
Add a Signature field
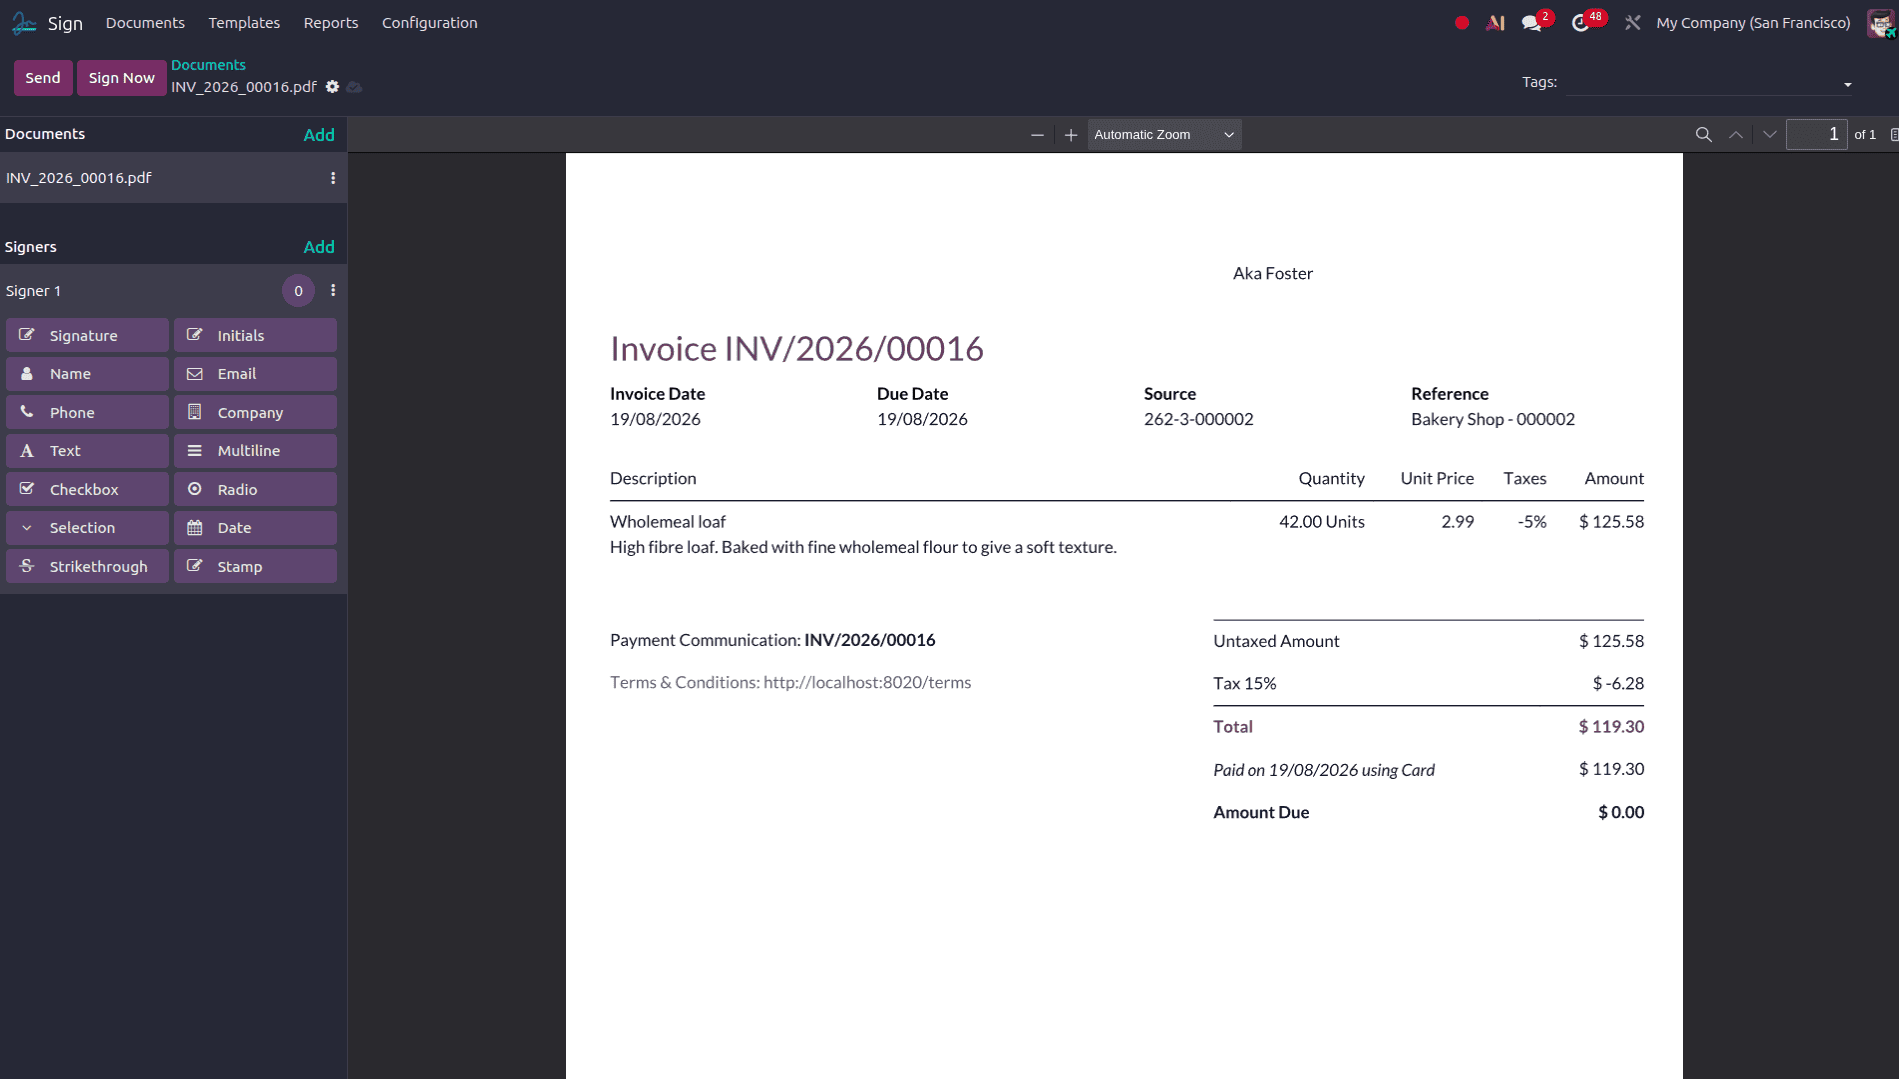[87, 335]
